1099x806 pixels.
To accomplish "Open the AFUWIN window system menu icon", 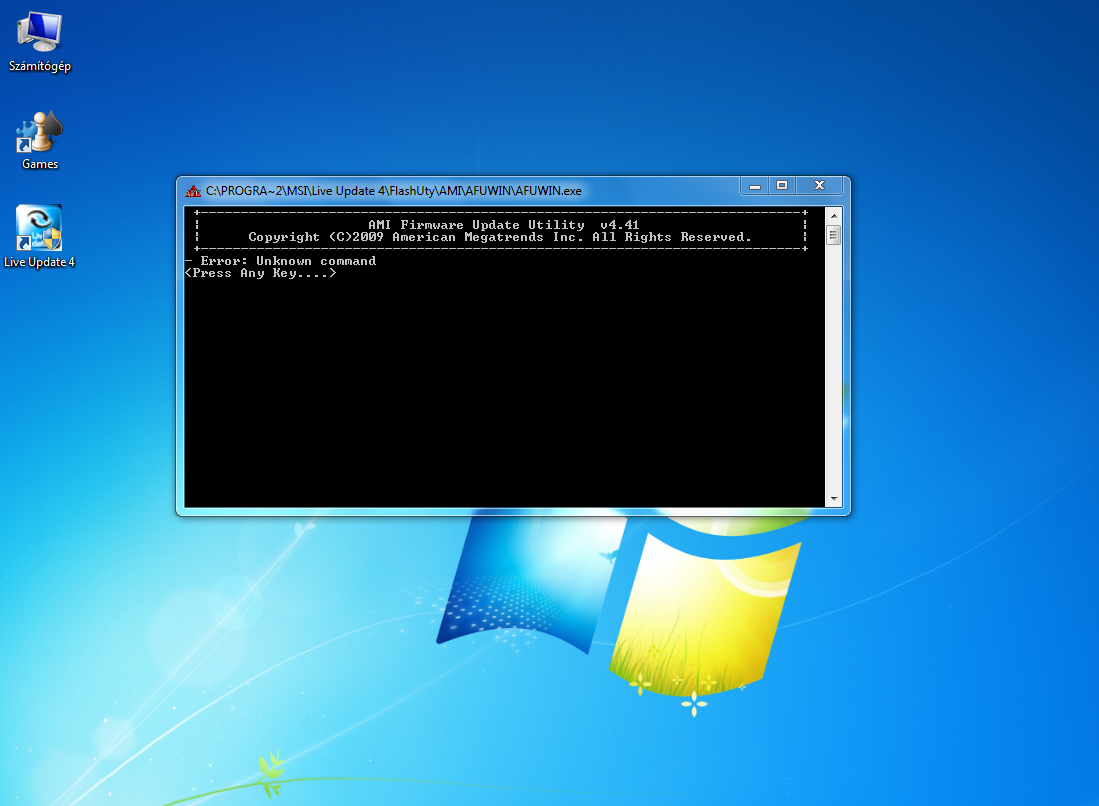I will tap(193, 191).
